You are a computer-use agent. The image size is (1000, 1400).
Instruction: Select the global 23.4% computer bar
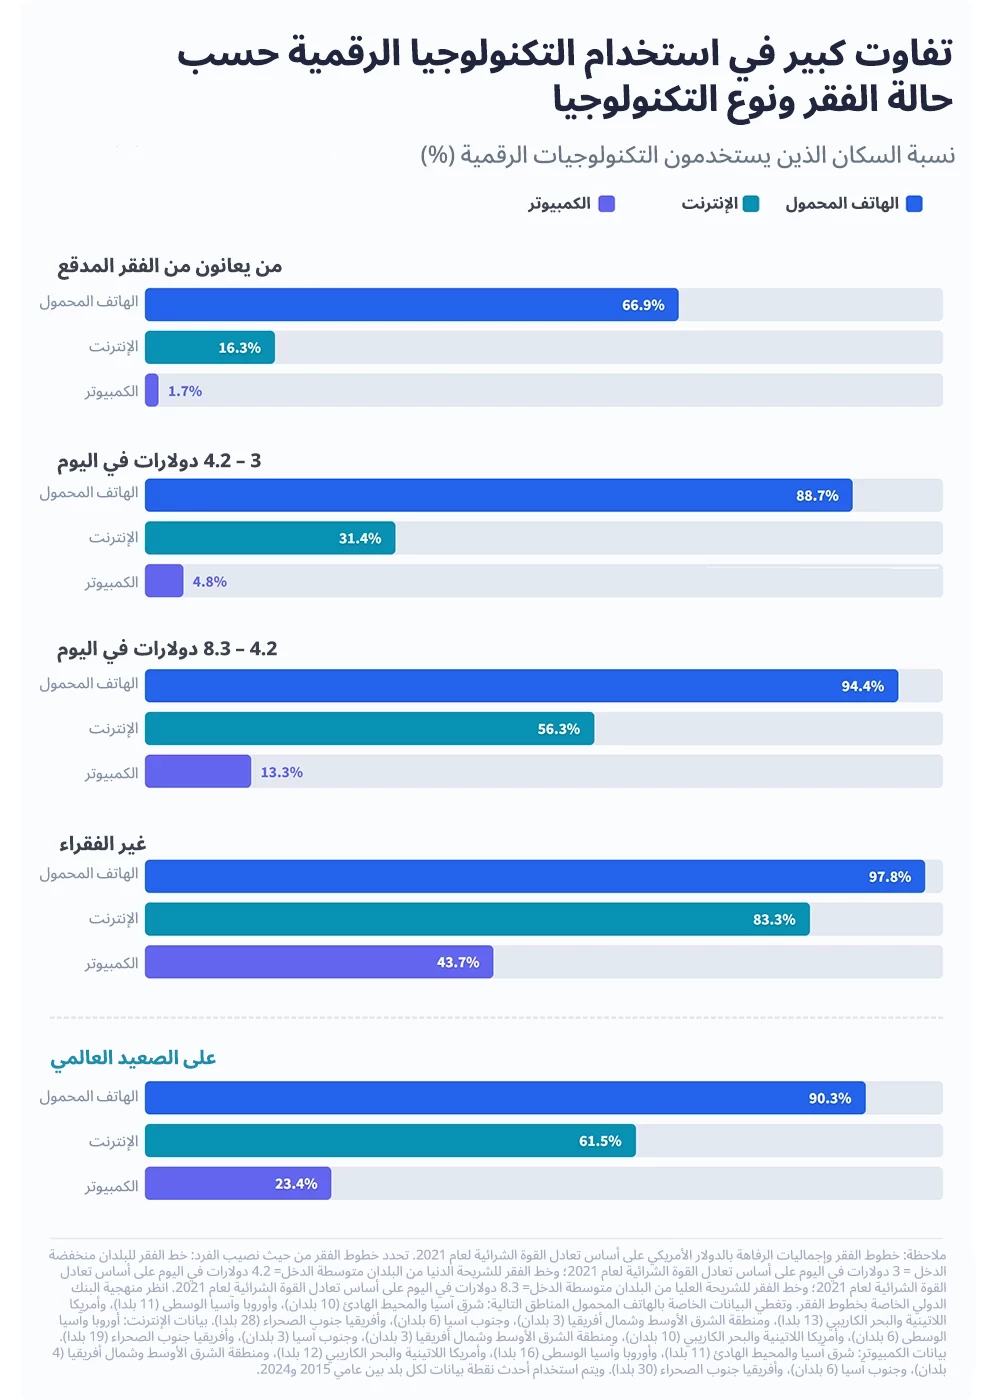pos(238,1184)
